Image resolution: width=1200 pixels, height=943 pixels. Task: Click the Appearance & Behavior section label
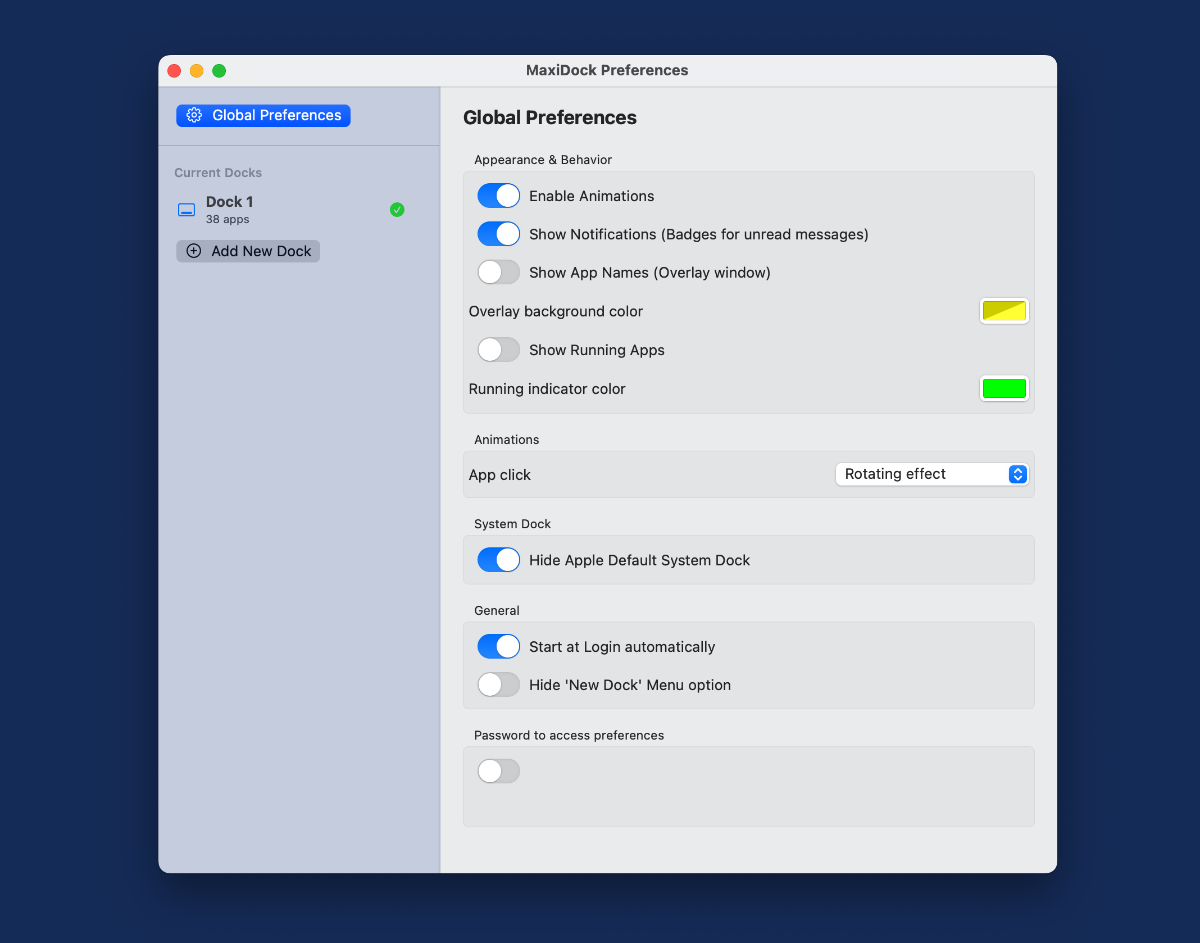(543, 160)
